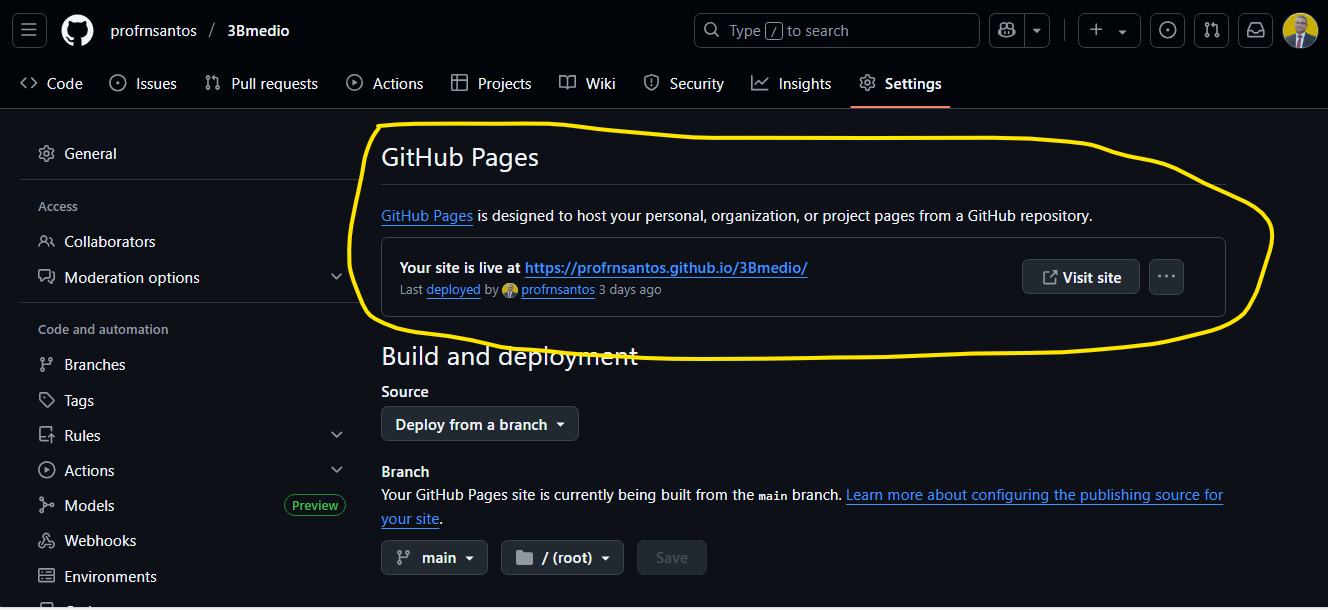The image size is (1328, 610).
Task: Click the Visit site button
Action: coord(1081,277)
